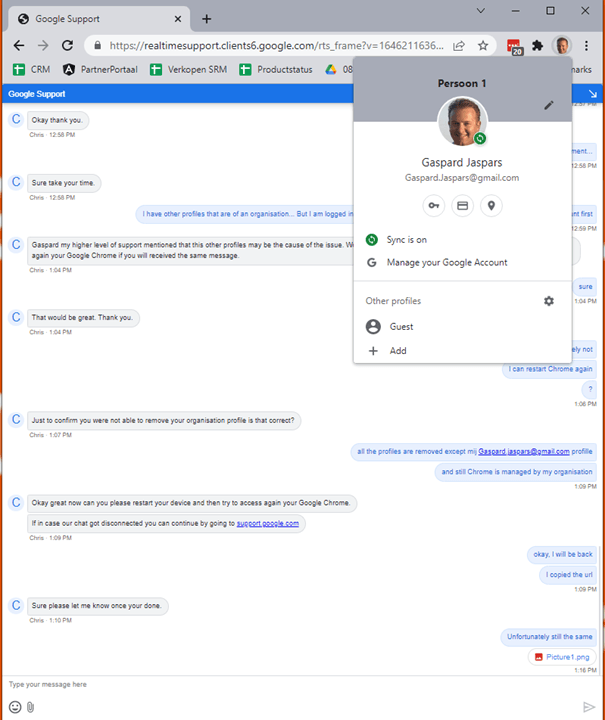605x720 pixels.
Task: Open the Productstatus bookmark
Action: tap(275, 69)
